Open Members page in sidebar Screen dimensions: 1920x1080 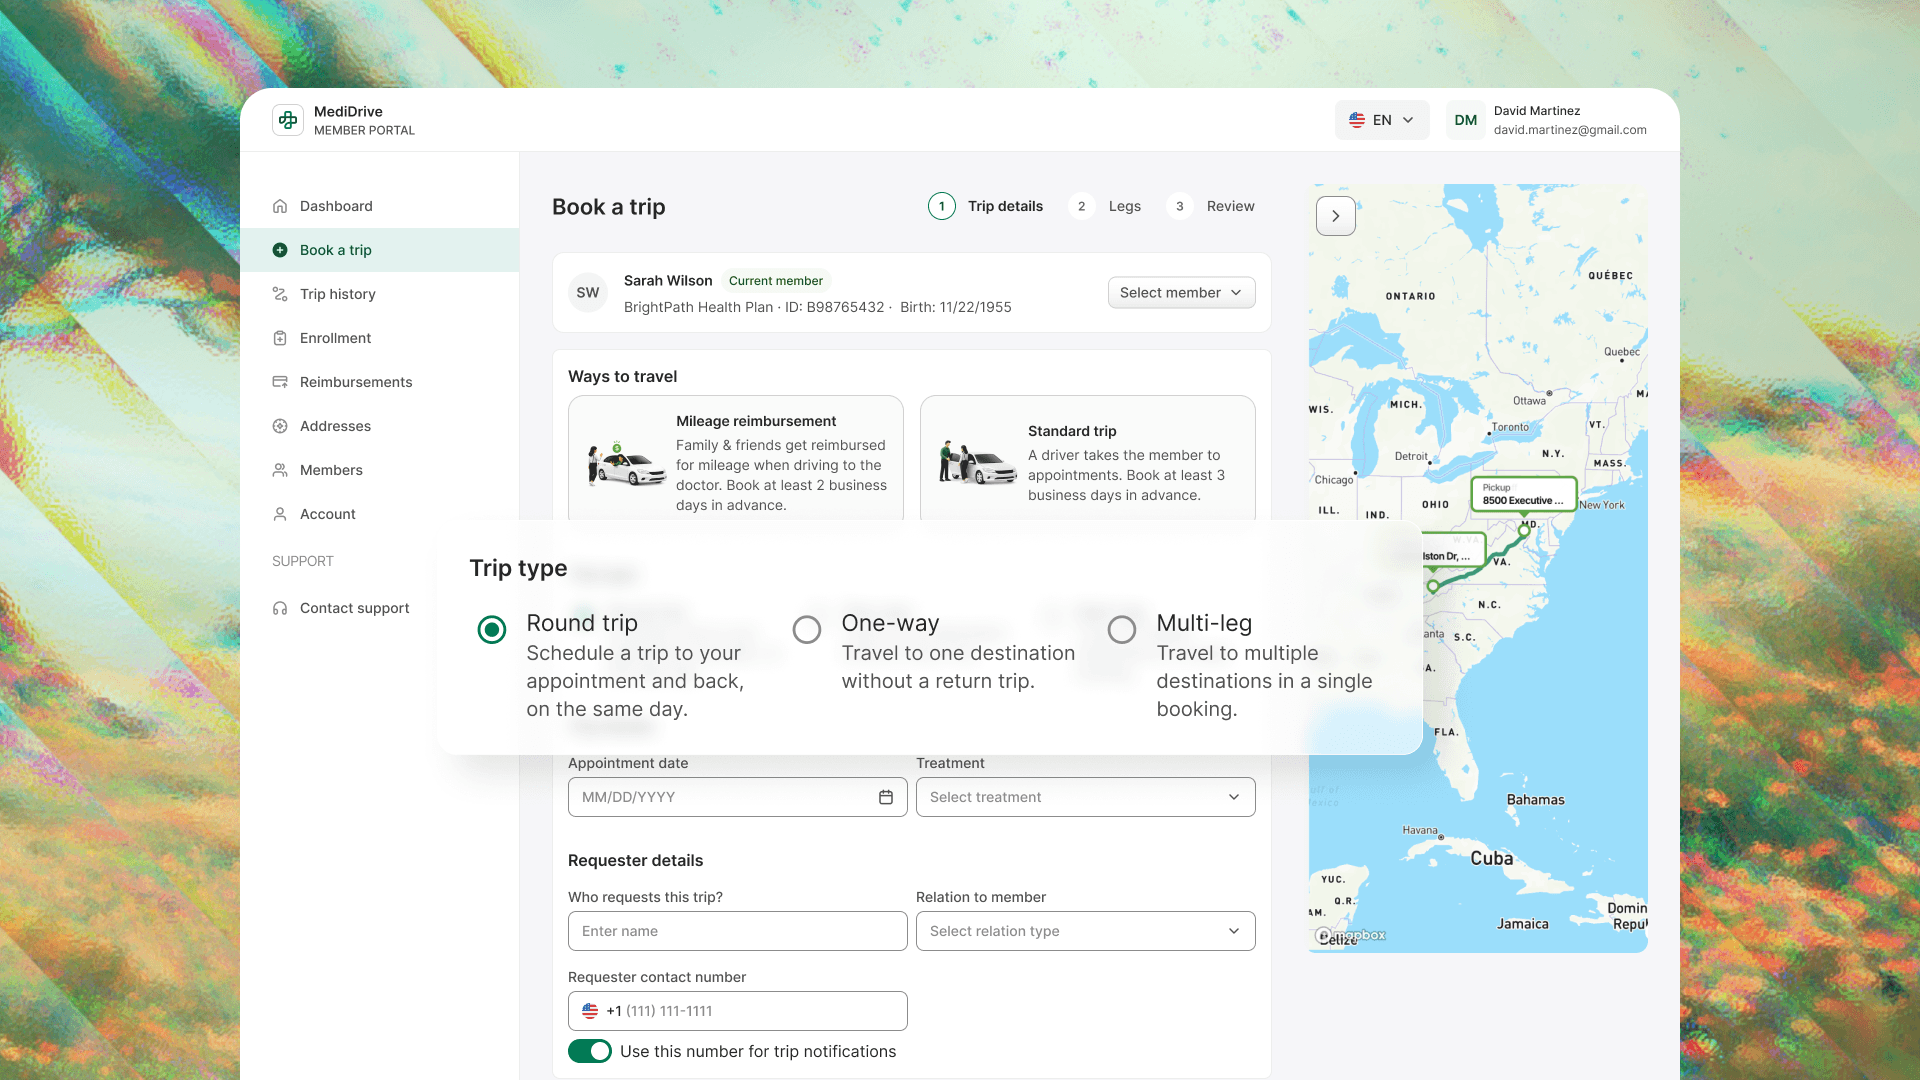380,470
